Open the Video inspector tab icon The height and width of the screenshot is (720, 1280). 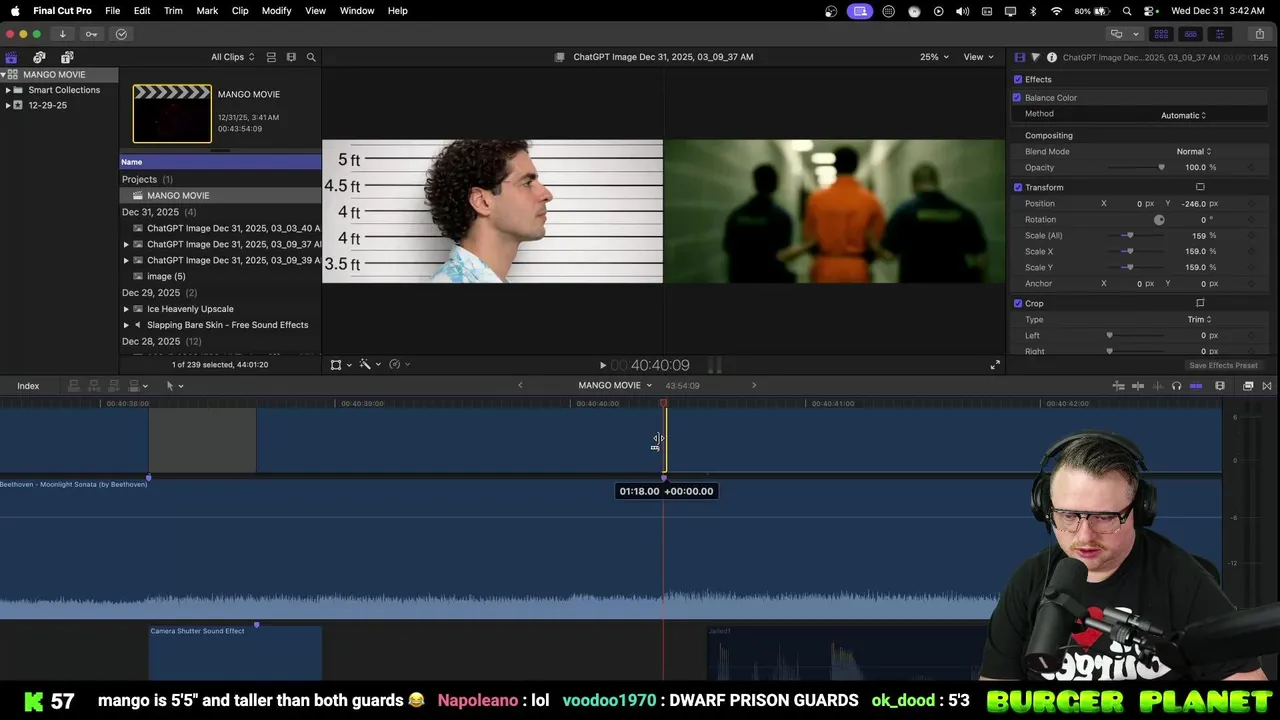pos(1019,57)
